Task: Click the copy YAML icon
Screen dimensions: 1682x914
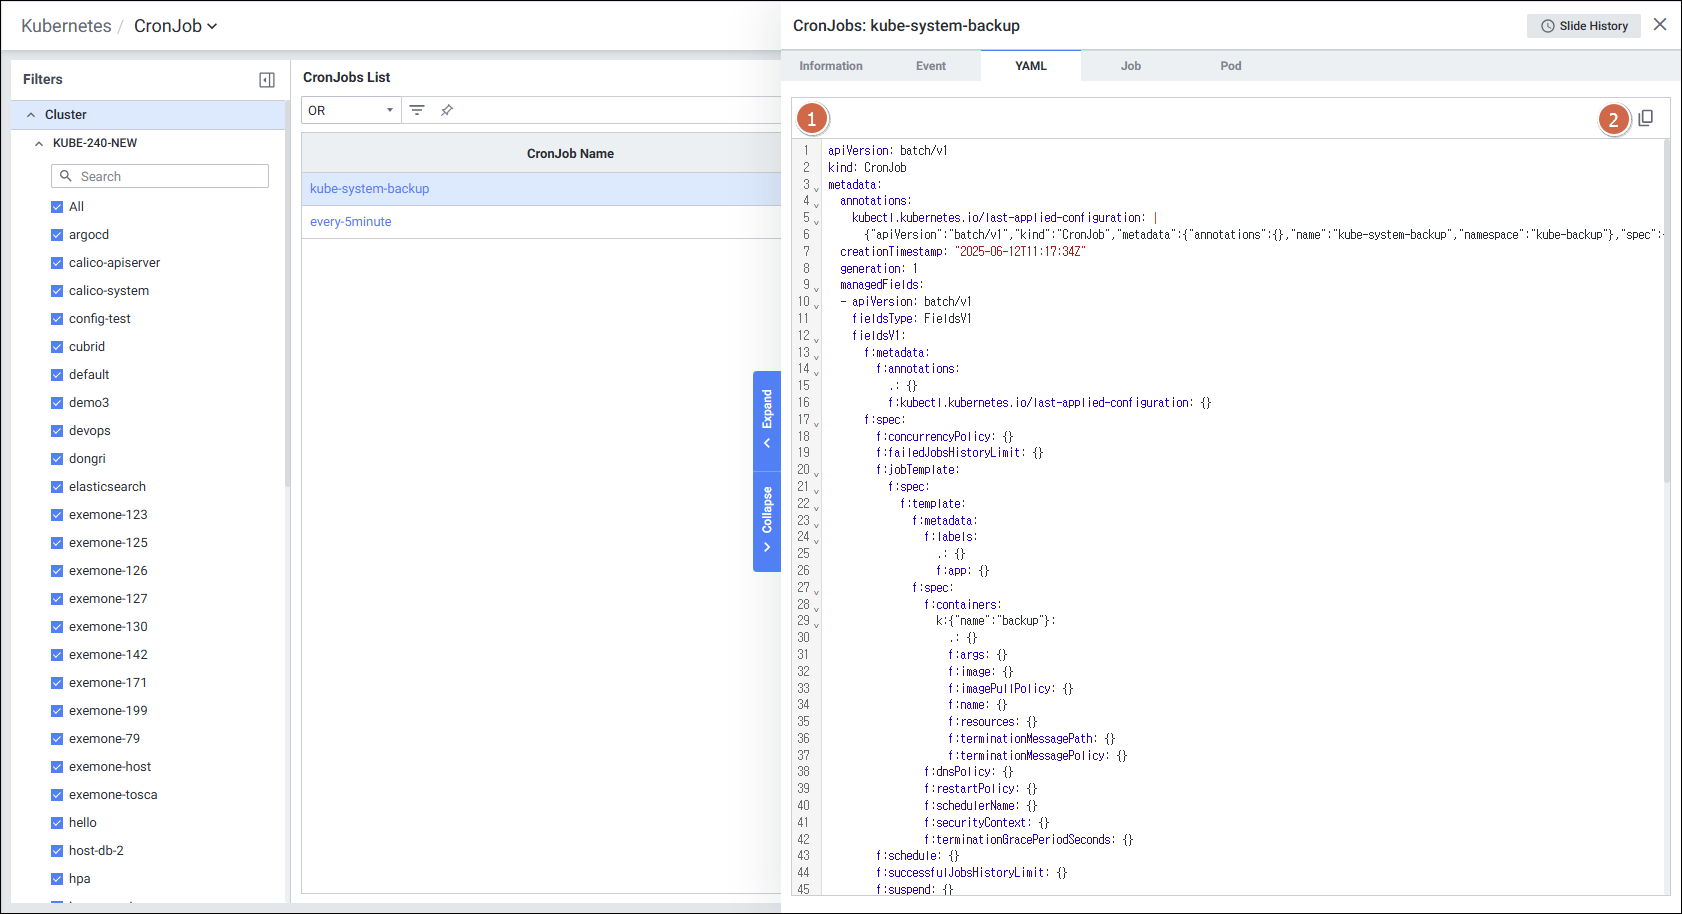Action: click(1647, 117)
